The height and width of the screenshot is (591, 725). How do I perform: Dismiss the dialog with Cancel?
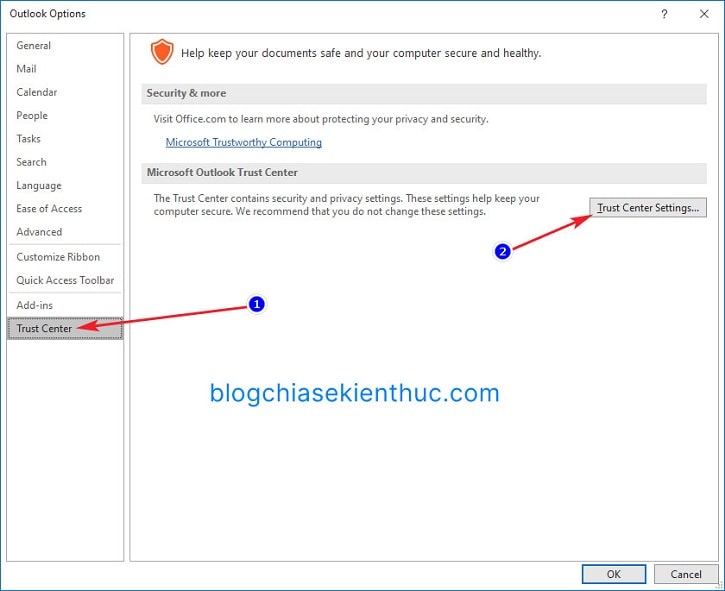click(x=686, y=574)
